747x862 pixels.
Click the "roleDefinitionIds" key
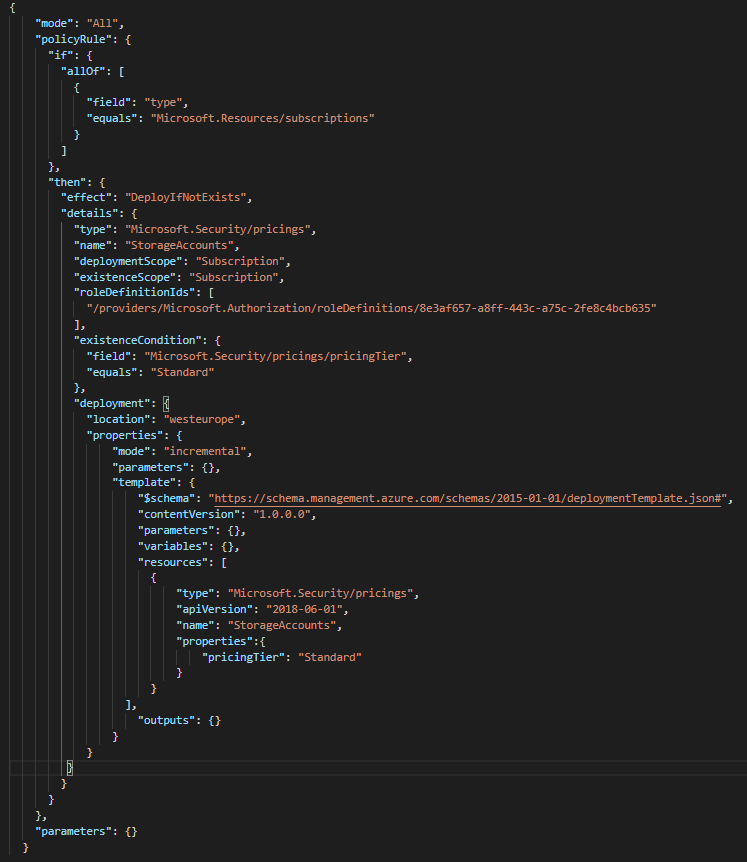tap(135, 292)
